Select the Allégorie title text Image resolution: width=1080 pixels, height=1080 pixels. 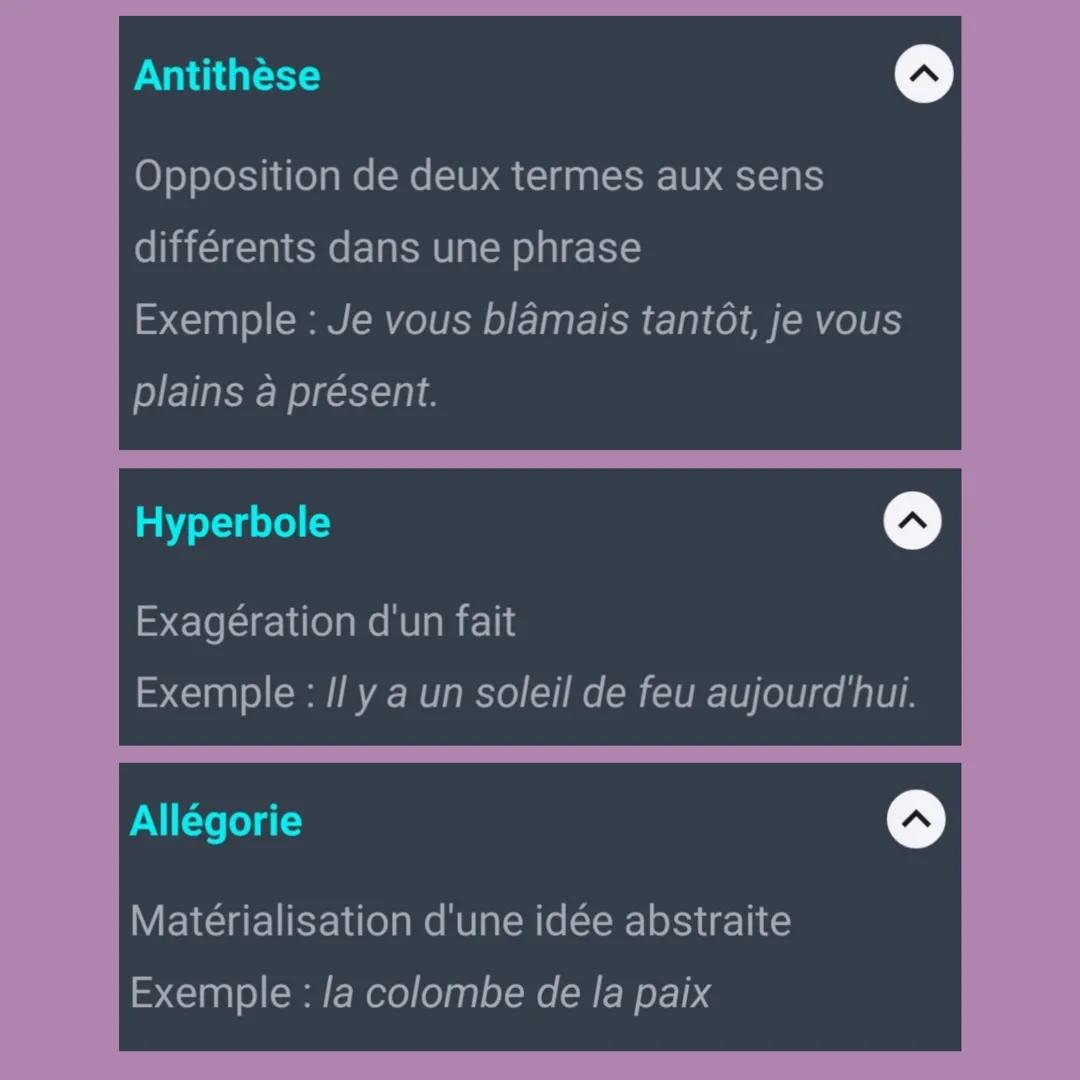tap(215, 819)
